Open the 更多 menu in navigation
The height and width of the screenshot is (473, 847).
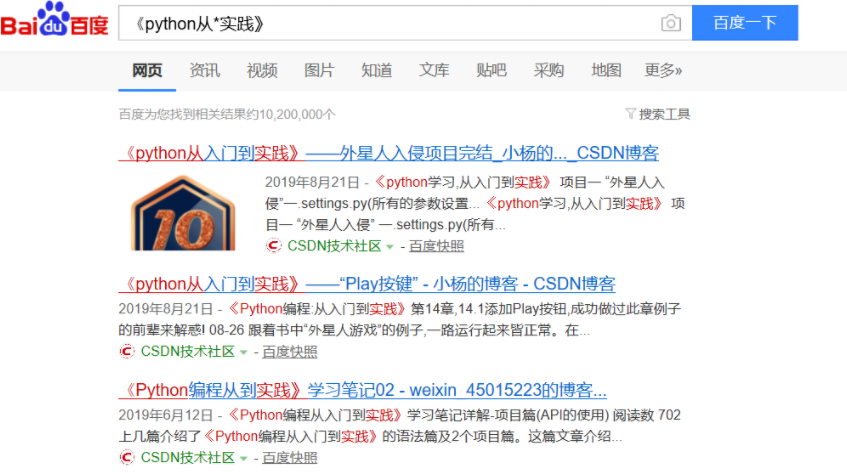click(663, 70)
